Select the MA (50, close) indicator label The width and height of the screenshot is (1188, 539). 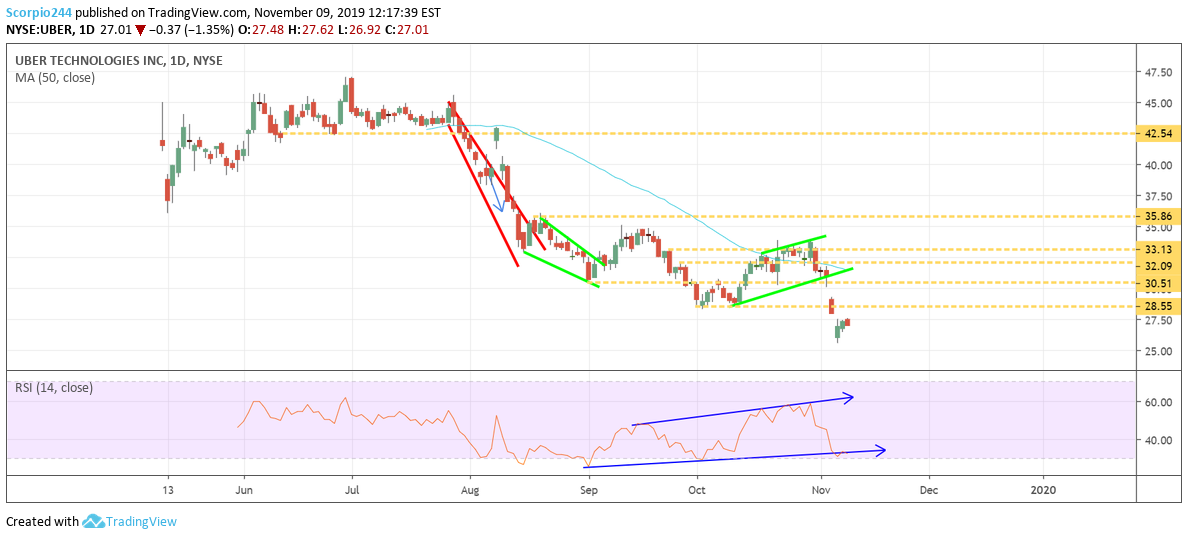54,77
